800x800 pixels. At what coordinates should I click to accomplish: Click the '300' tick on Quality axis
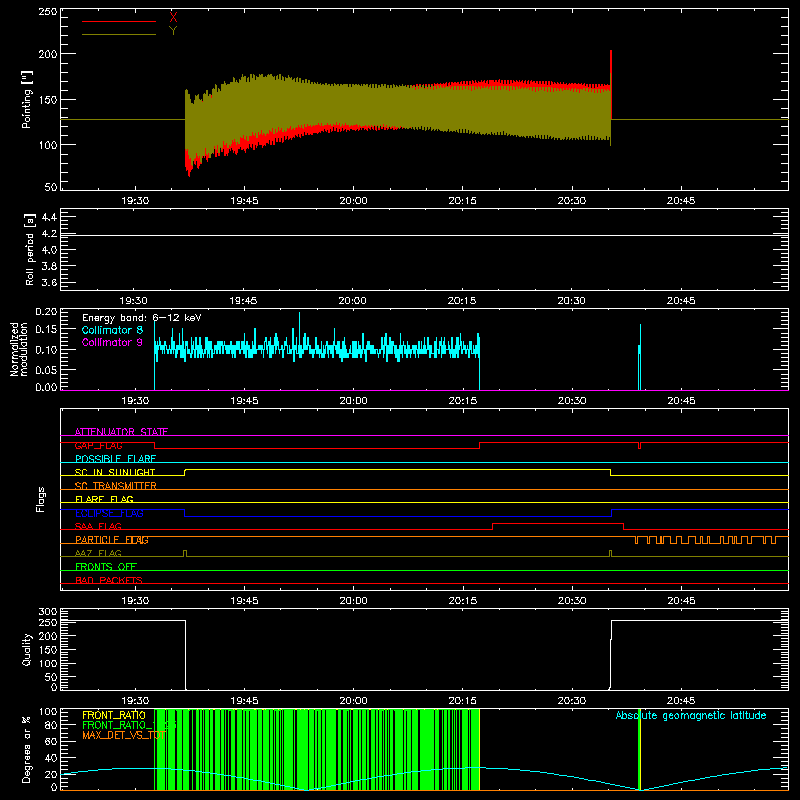coord(48,612)
